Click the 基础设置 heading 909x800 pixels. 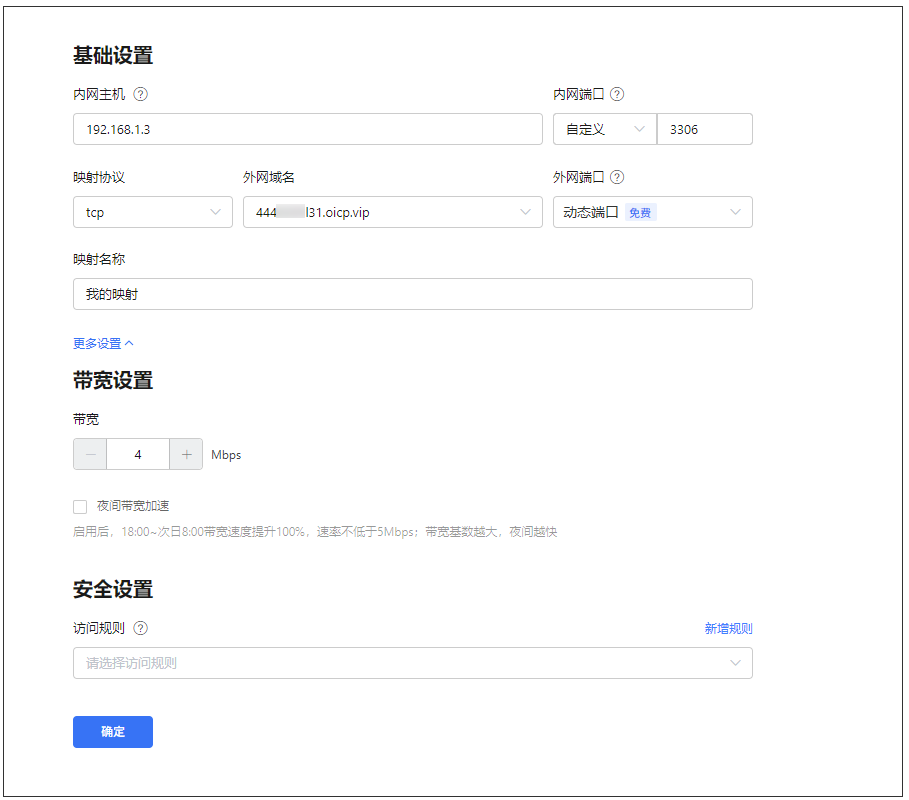click(x=112, y=56)
